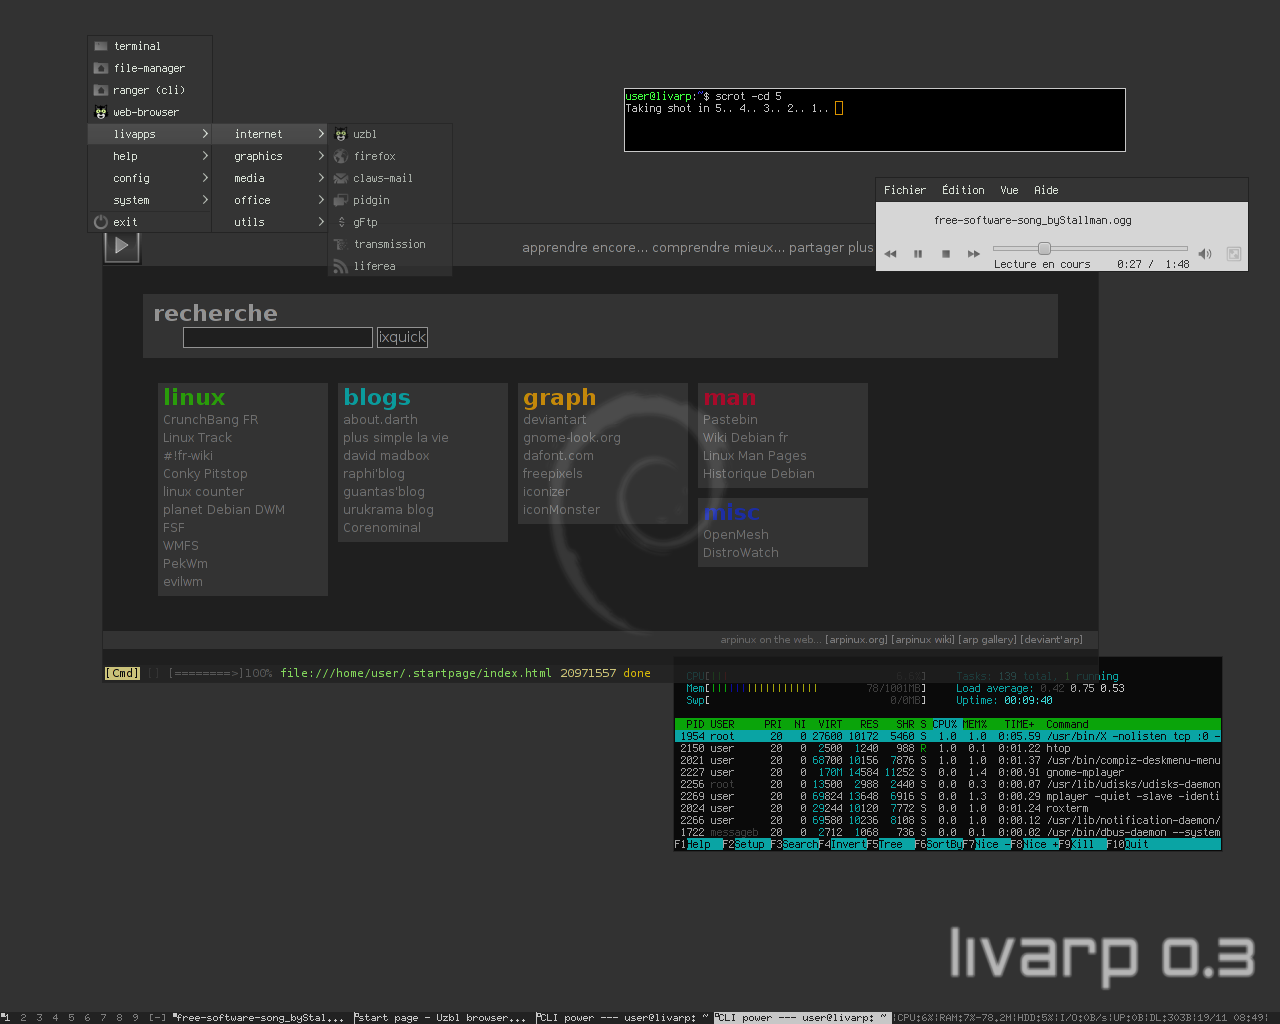
Task: Expand the system submenu
Action: 150,200
